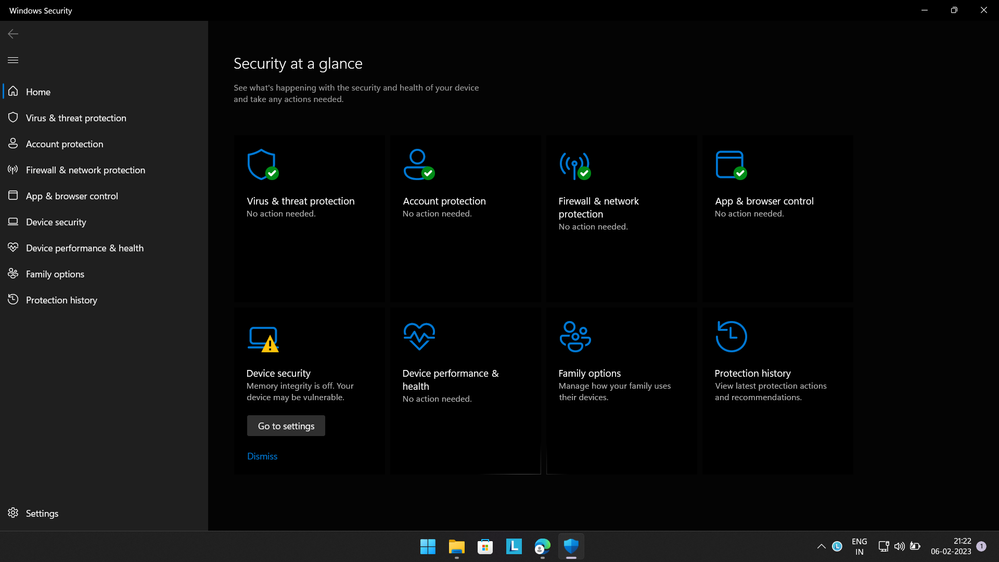
Task: Open Microsoft Store from taskbar
Action: point(485,547)
